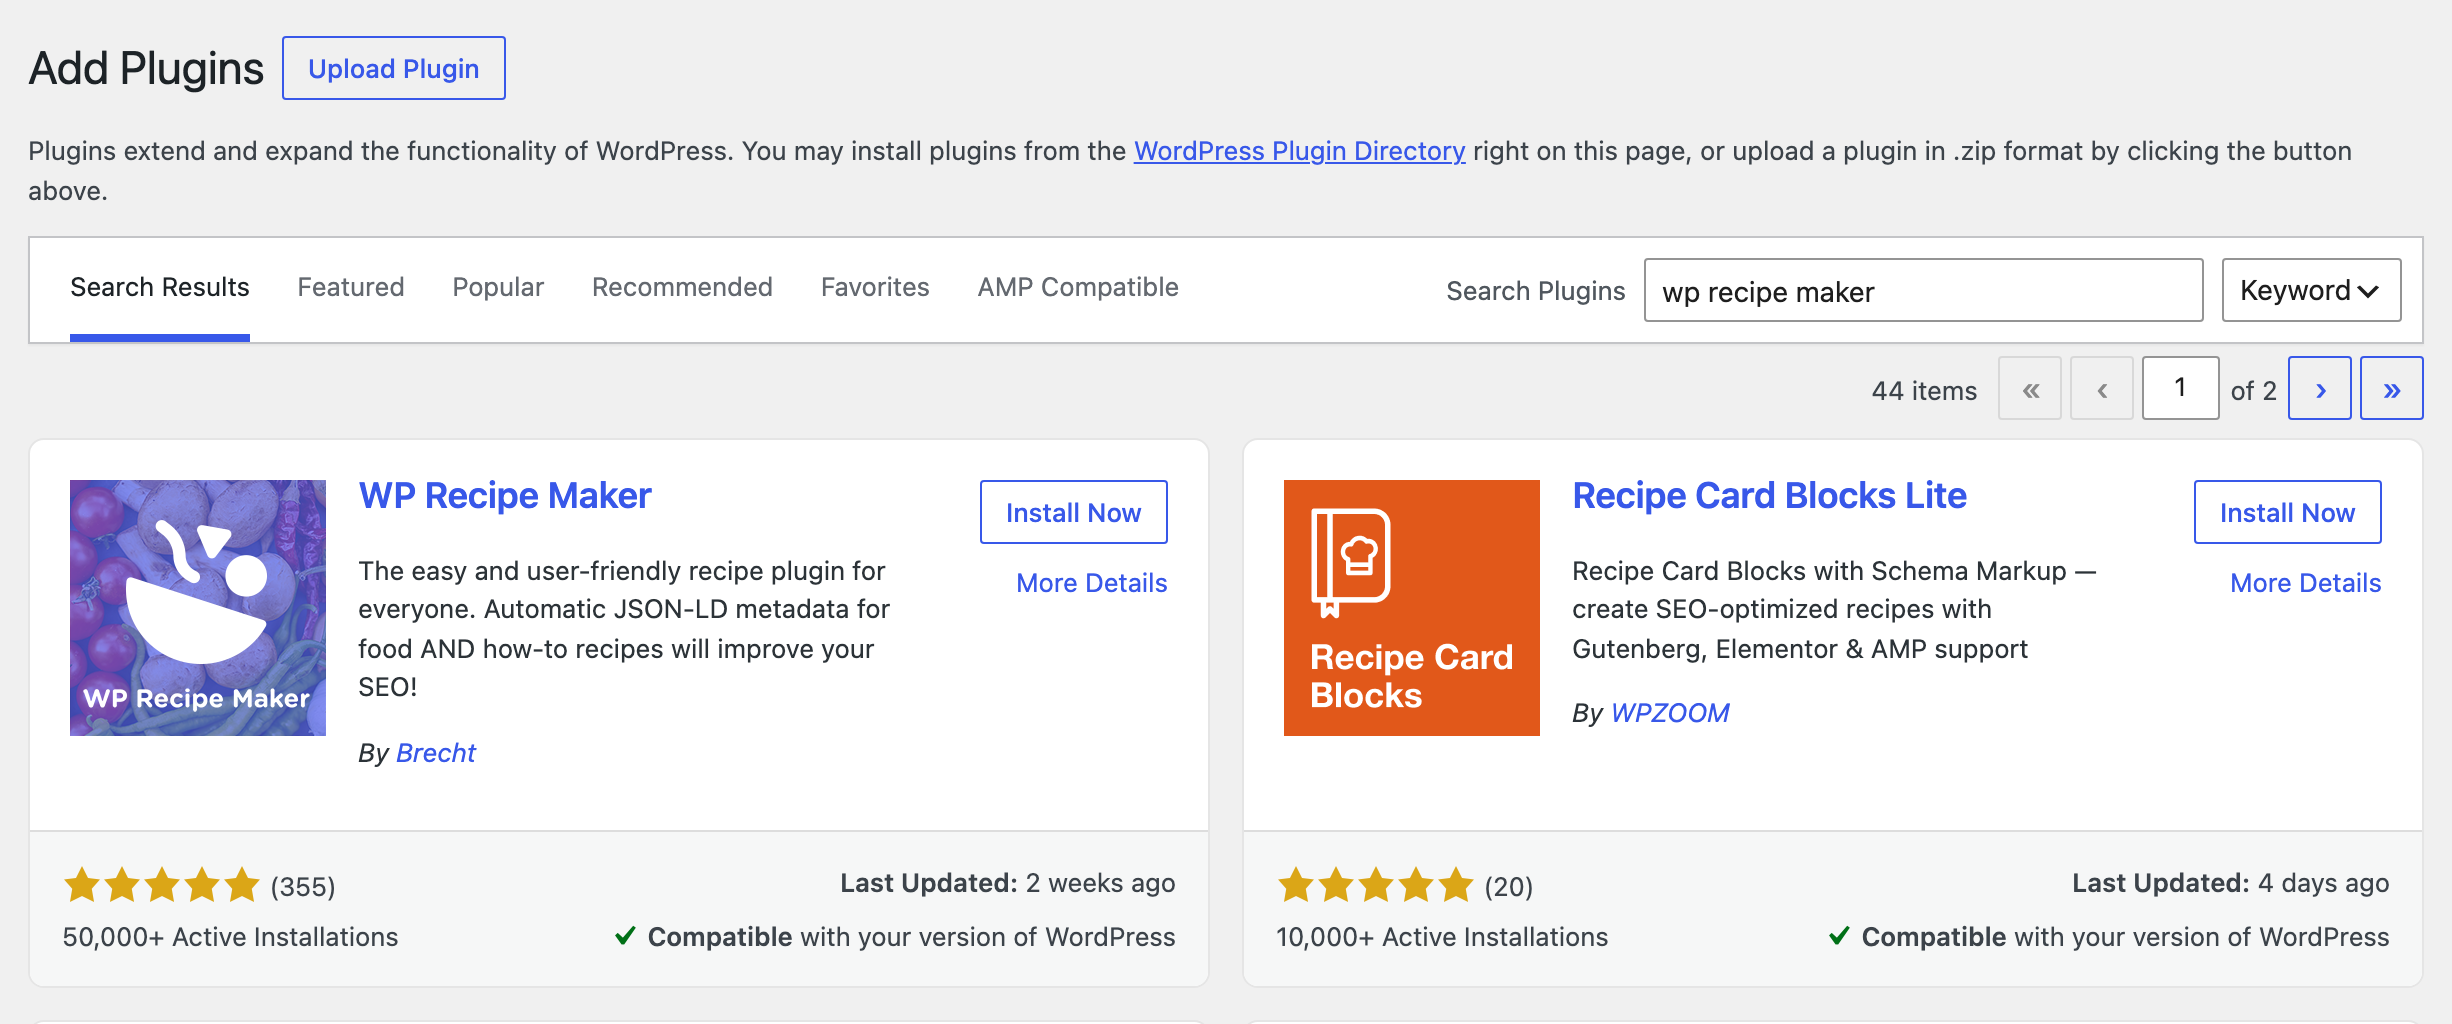Image resolution: width=2452 pixels, height=1024 pixels.
Task: Click compatibility checkmark under Recipe Card Blocks
Action: [x=1839, y=936]
